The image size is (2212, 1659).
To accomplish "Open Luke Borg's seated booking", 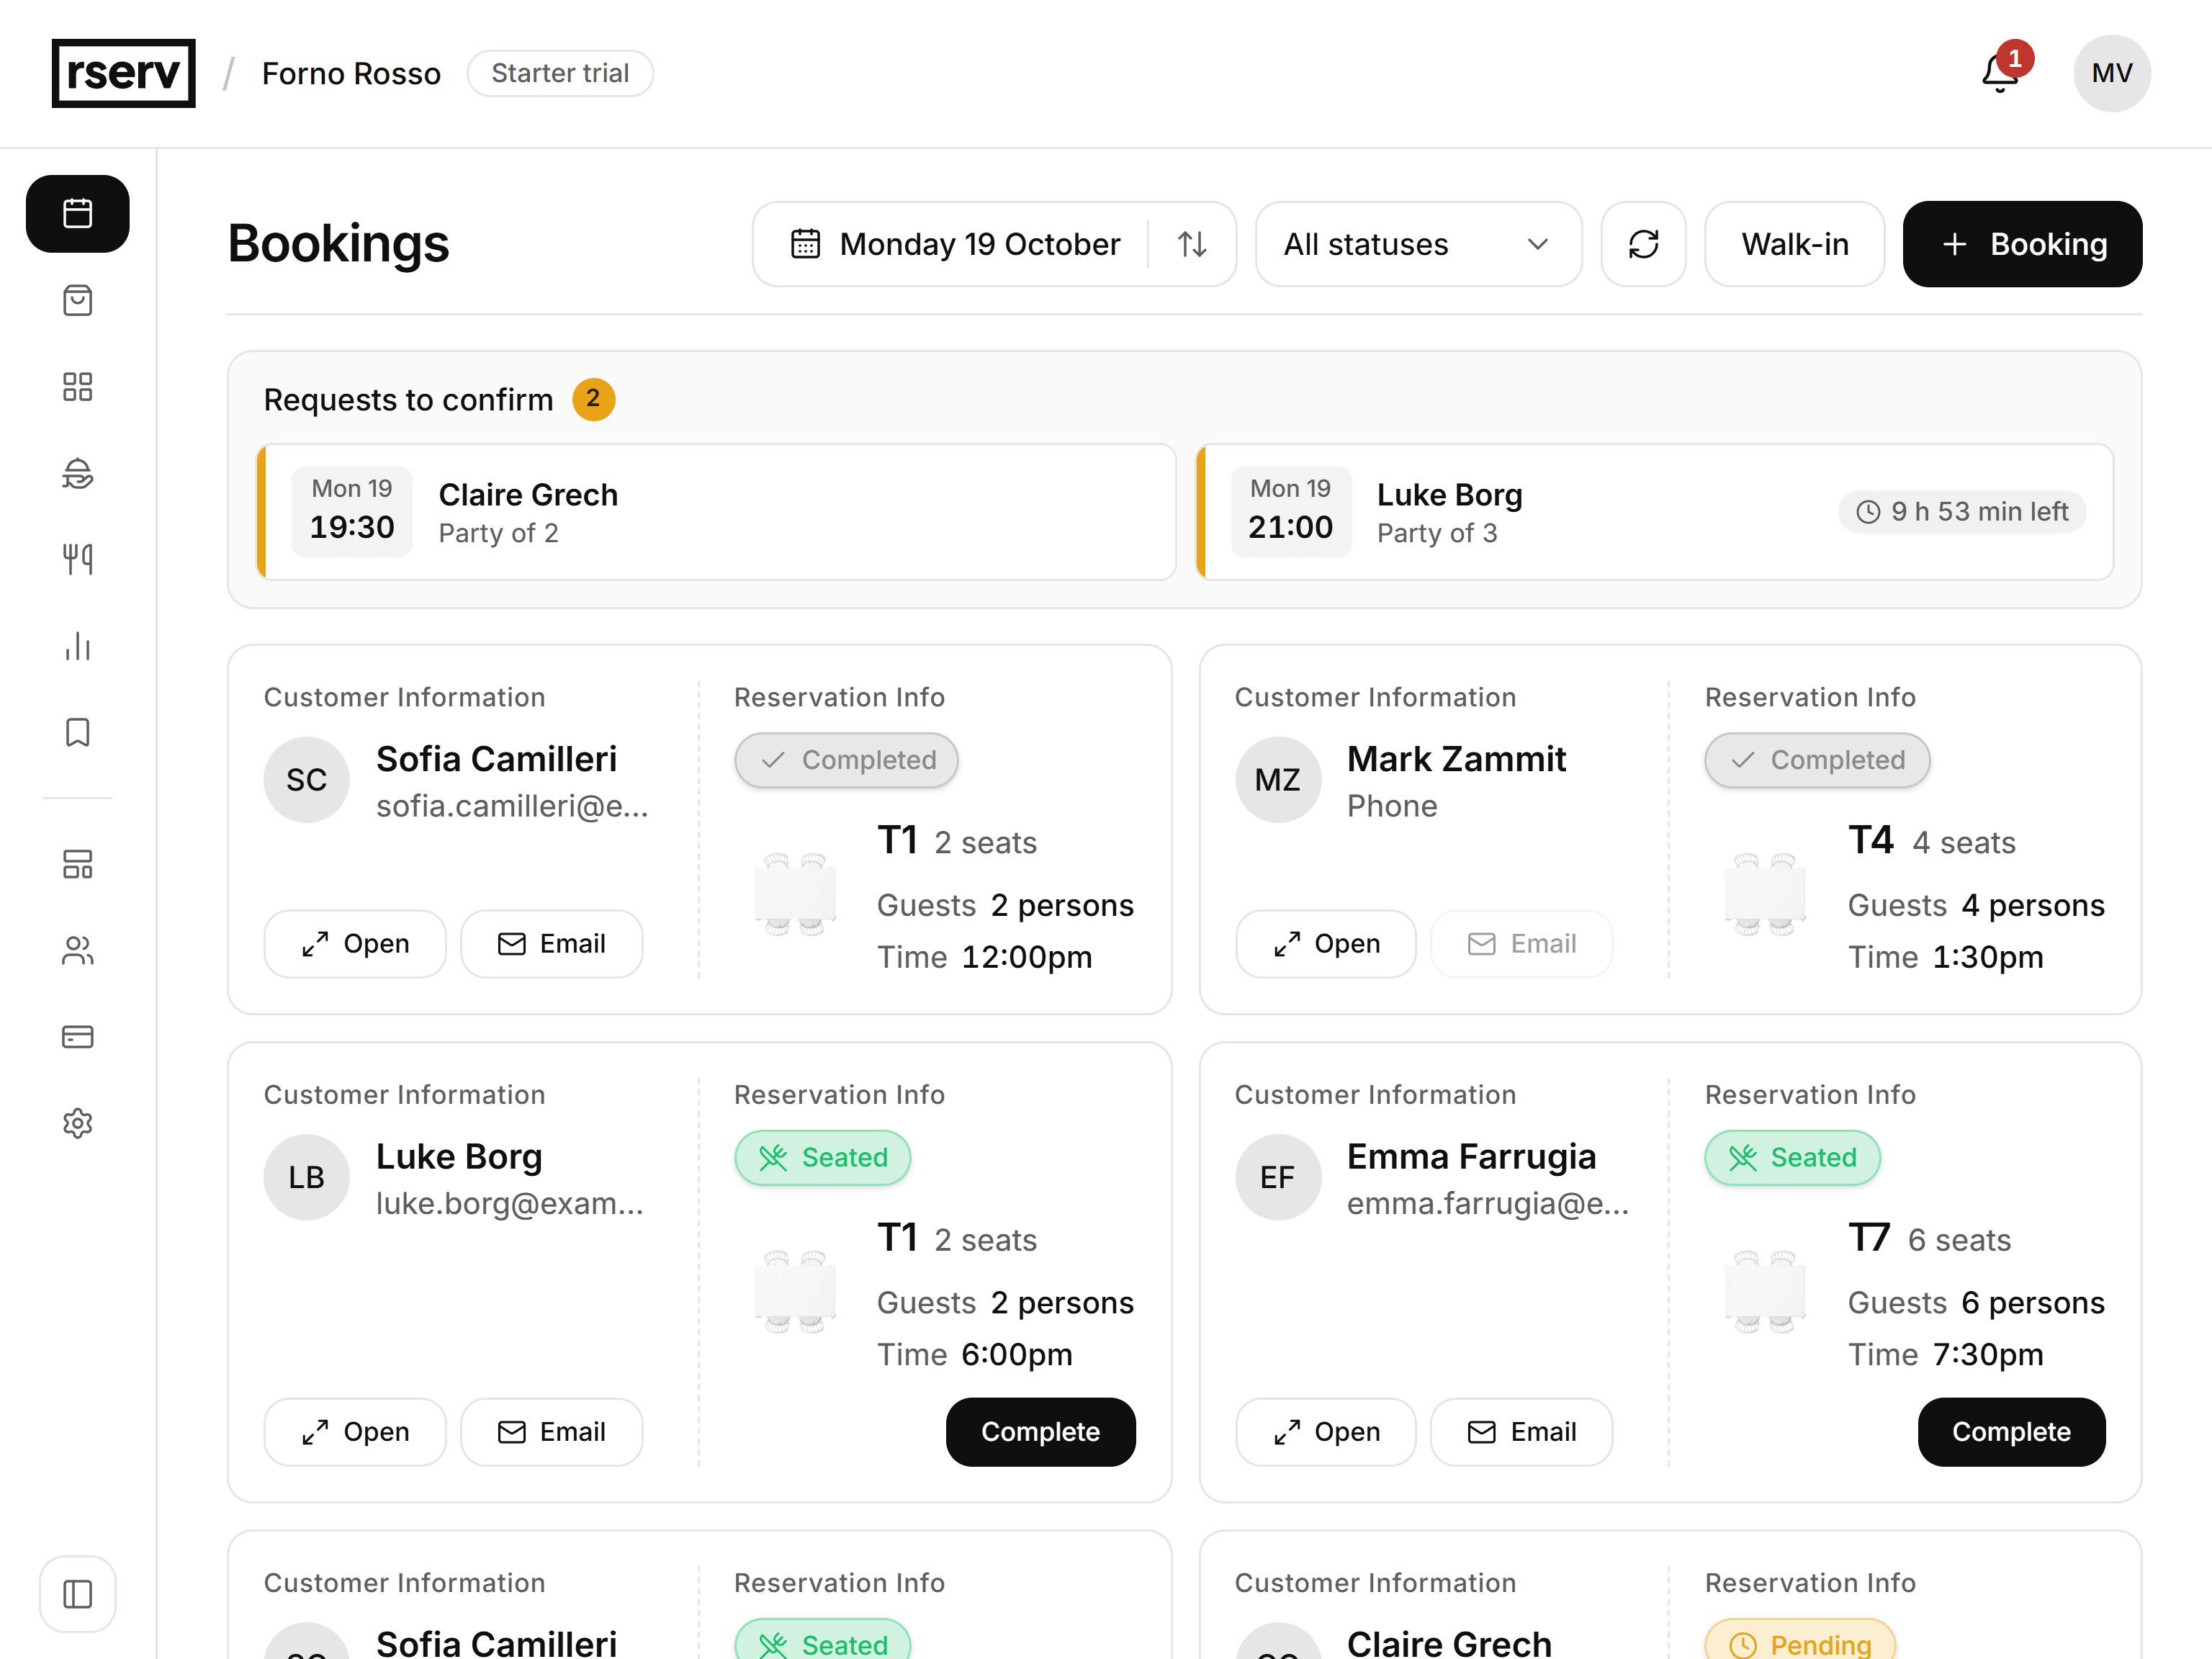I will point(355,1432).
